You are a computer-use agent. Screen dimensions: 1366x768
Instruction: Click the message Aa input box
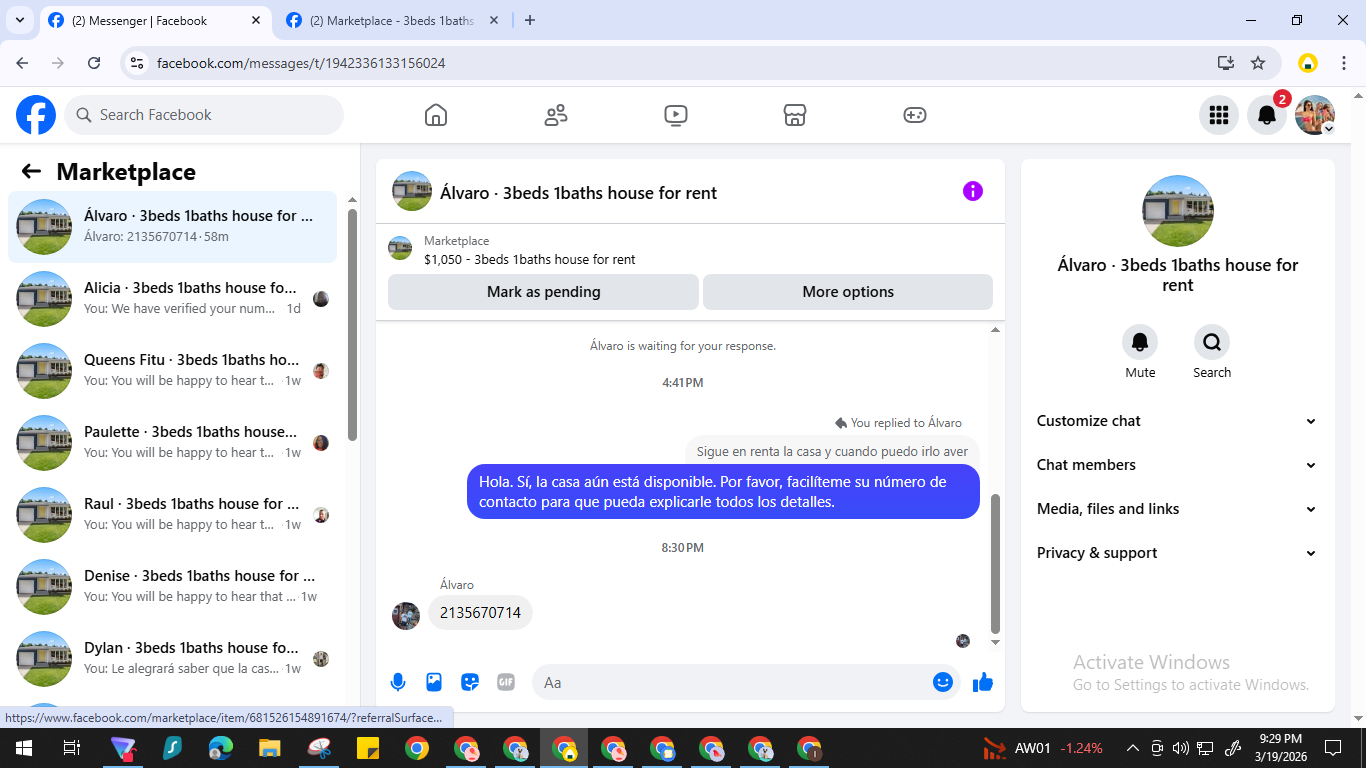(x=734, y=682)
